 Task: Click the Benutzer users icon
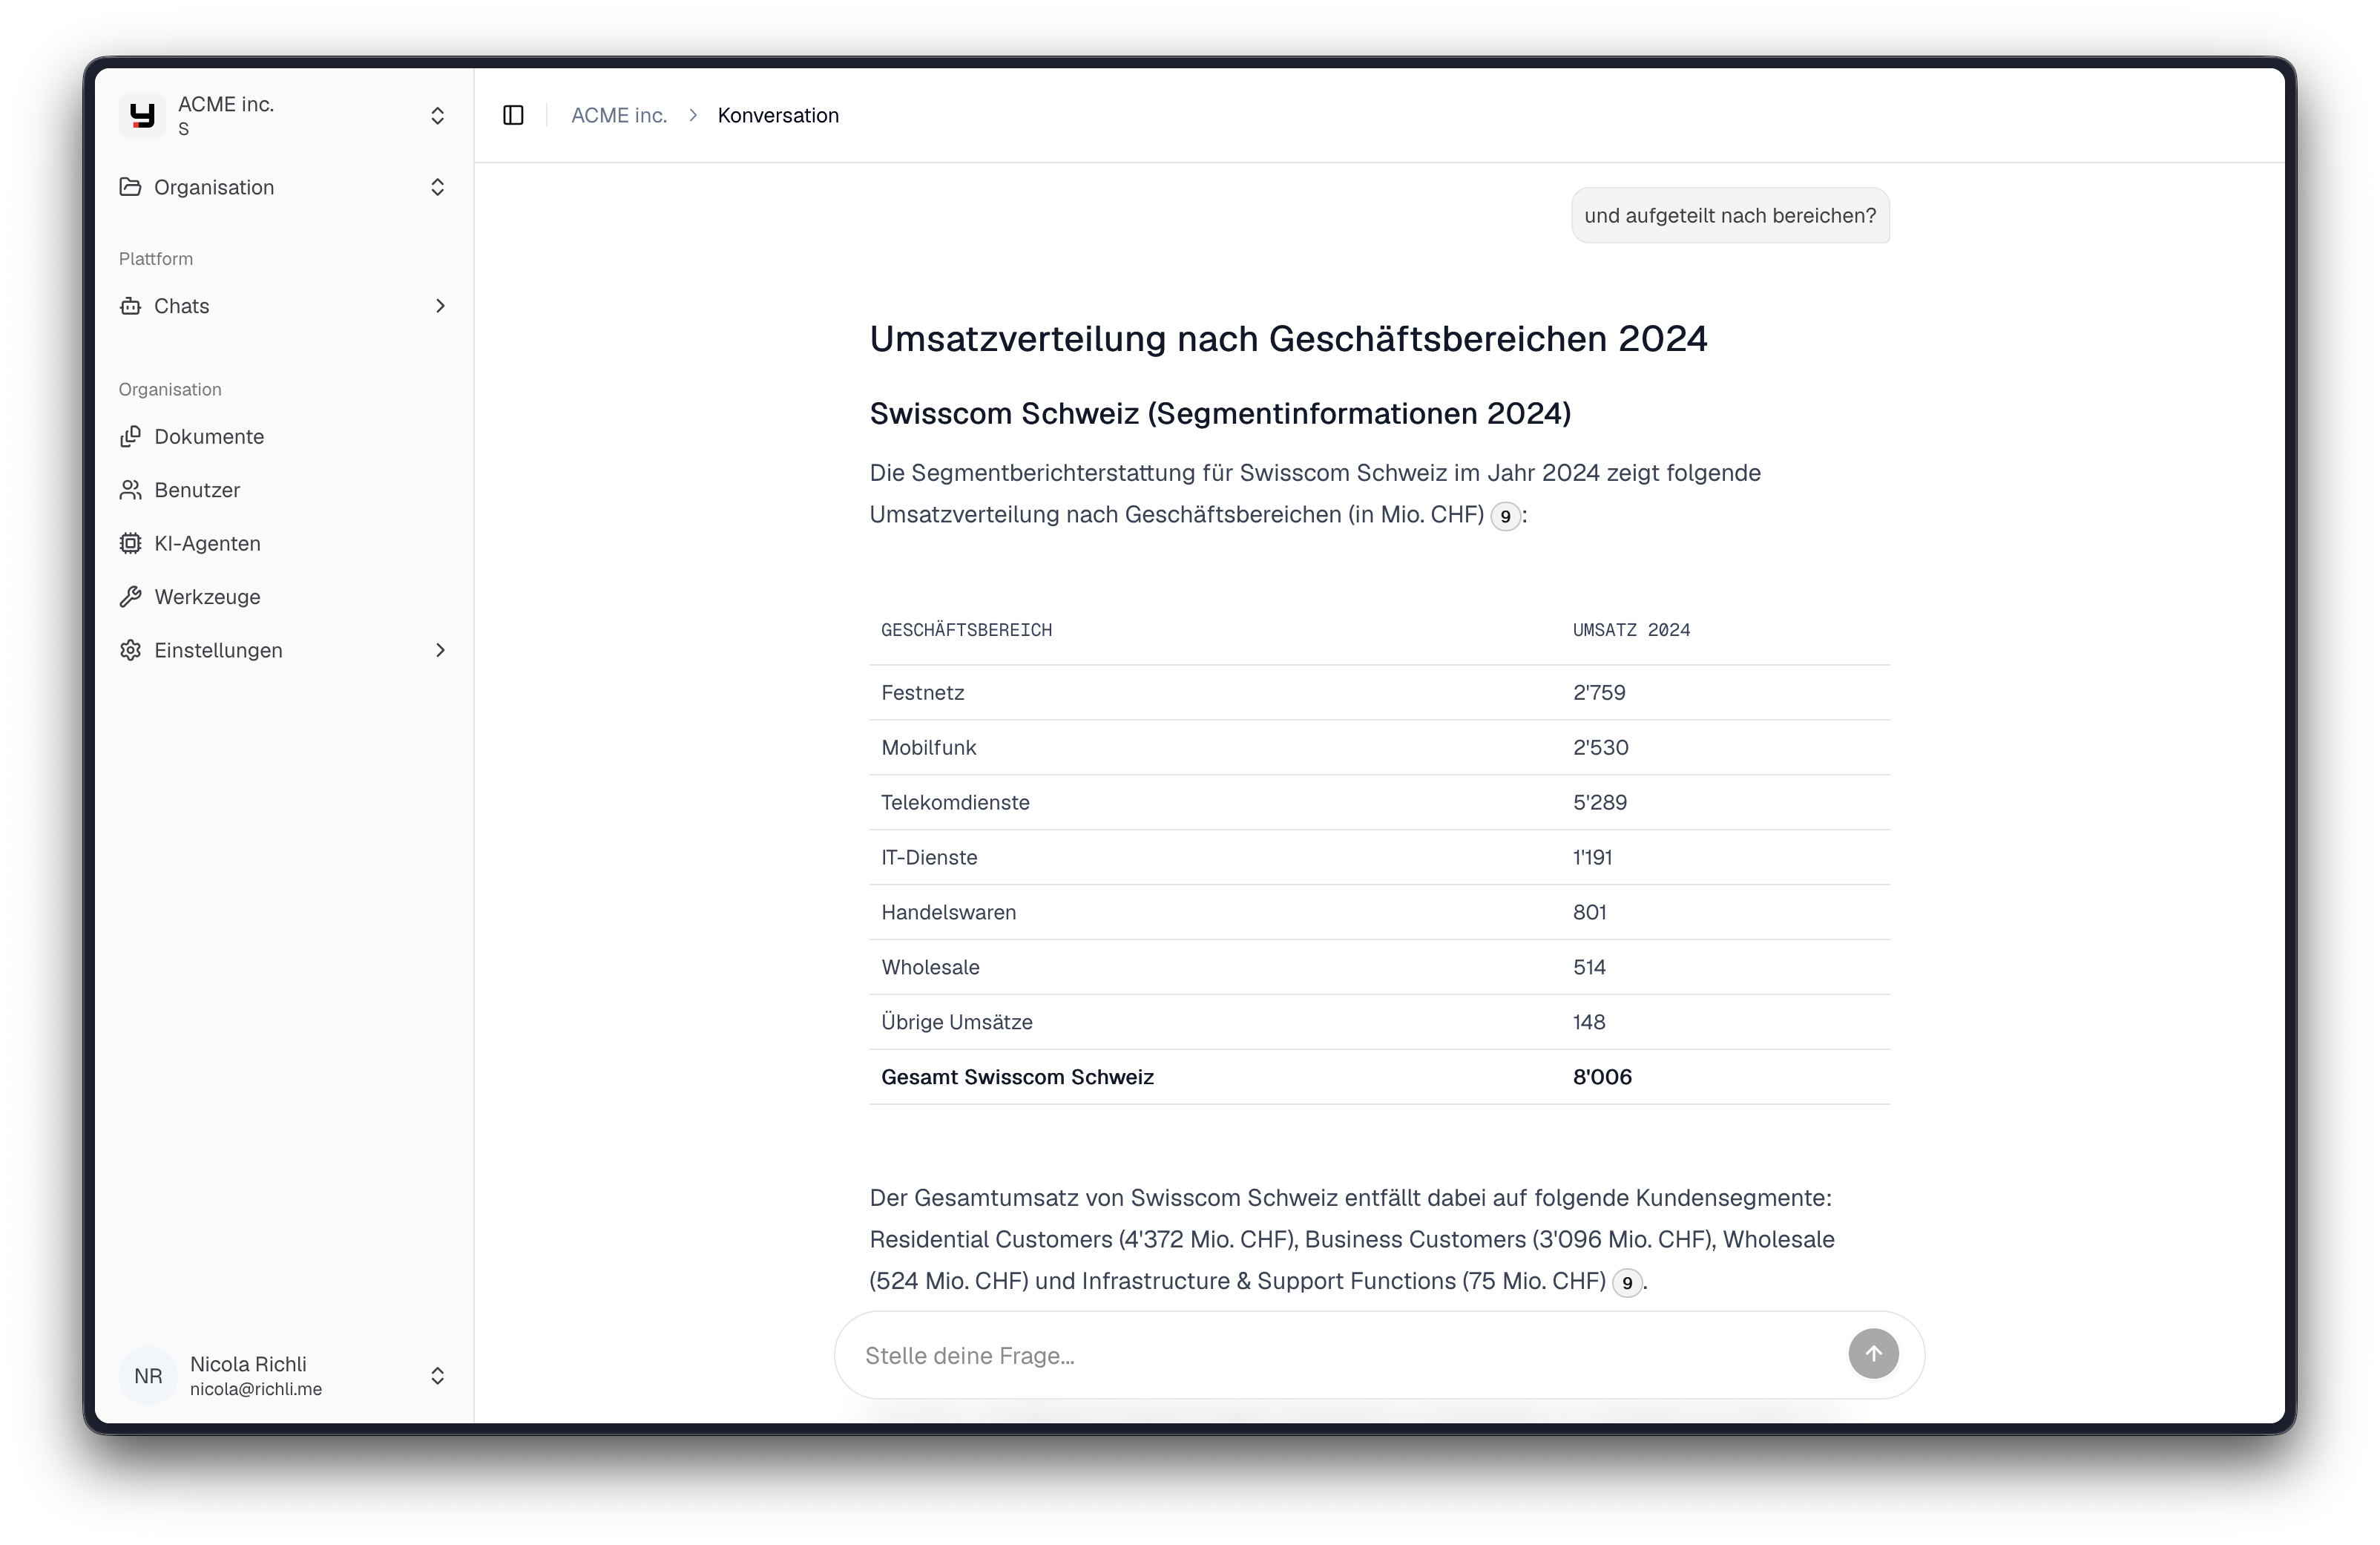130,490
